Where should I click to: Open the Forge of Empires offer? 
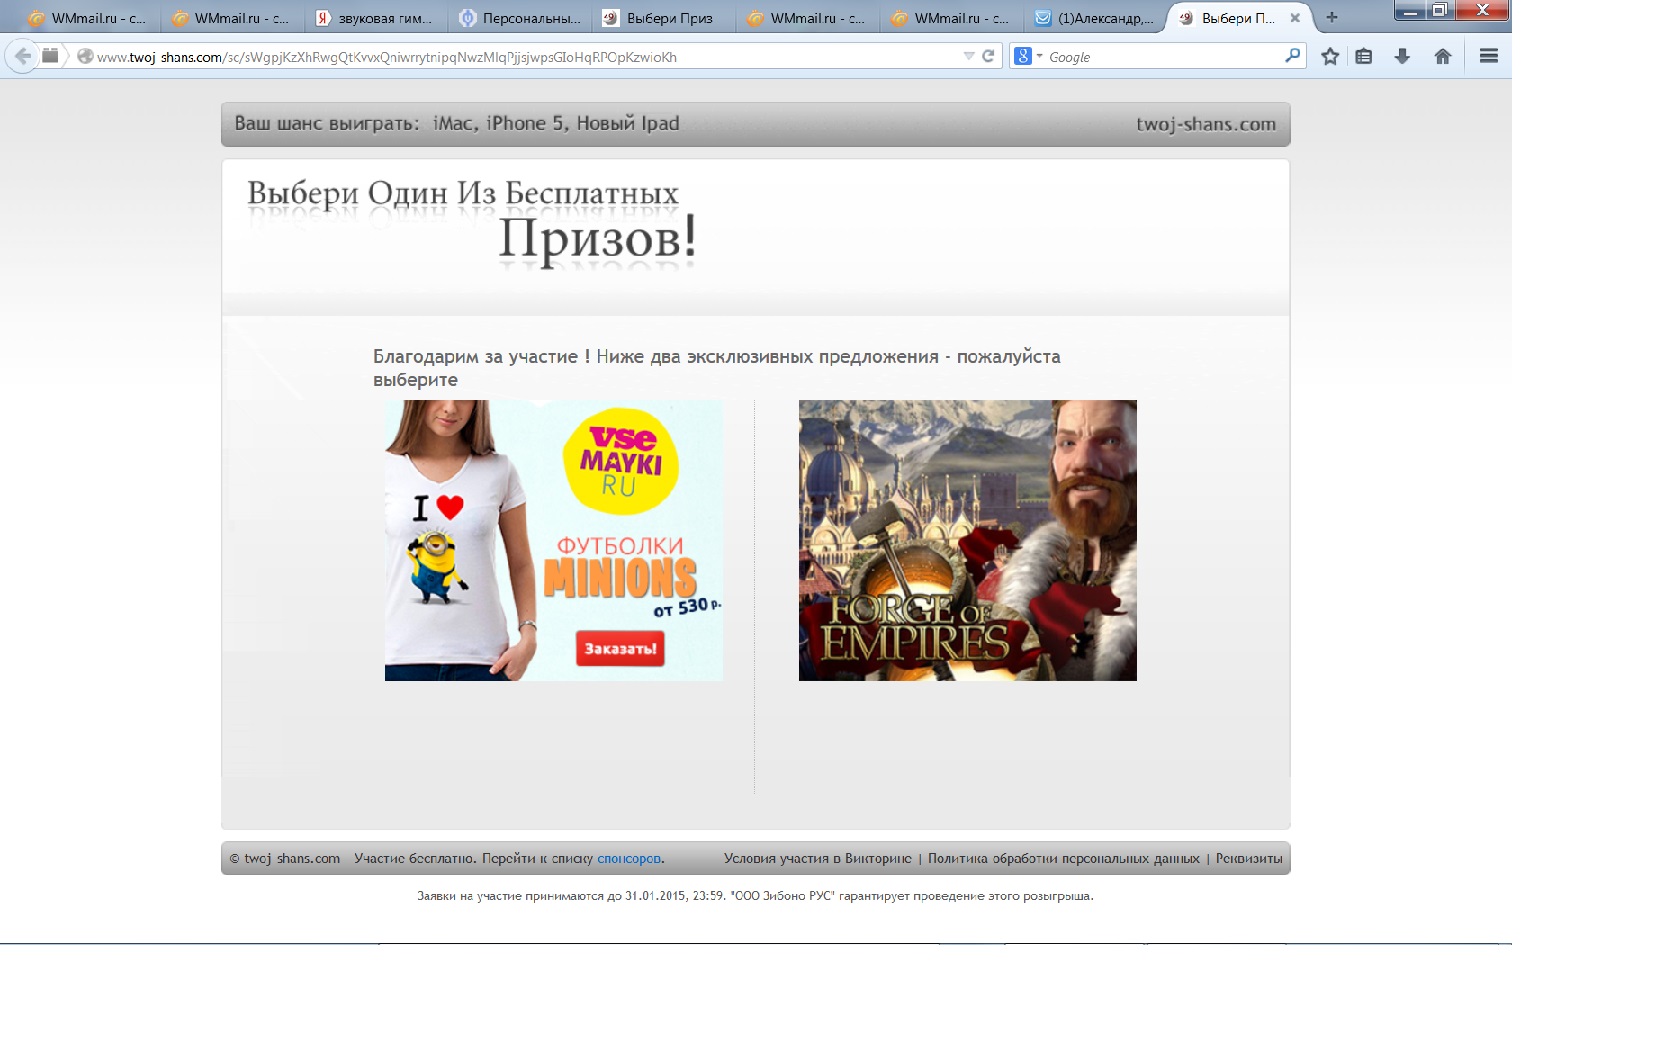click(967, 540)
